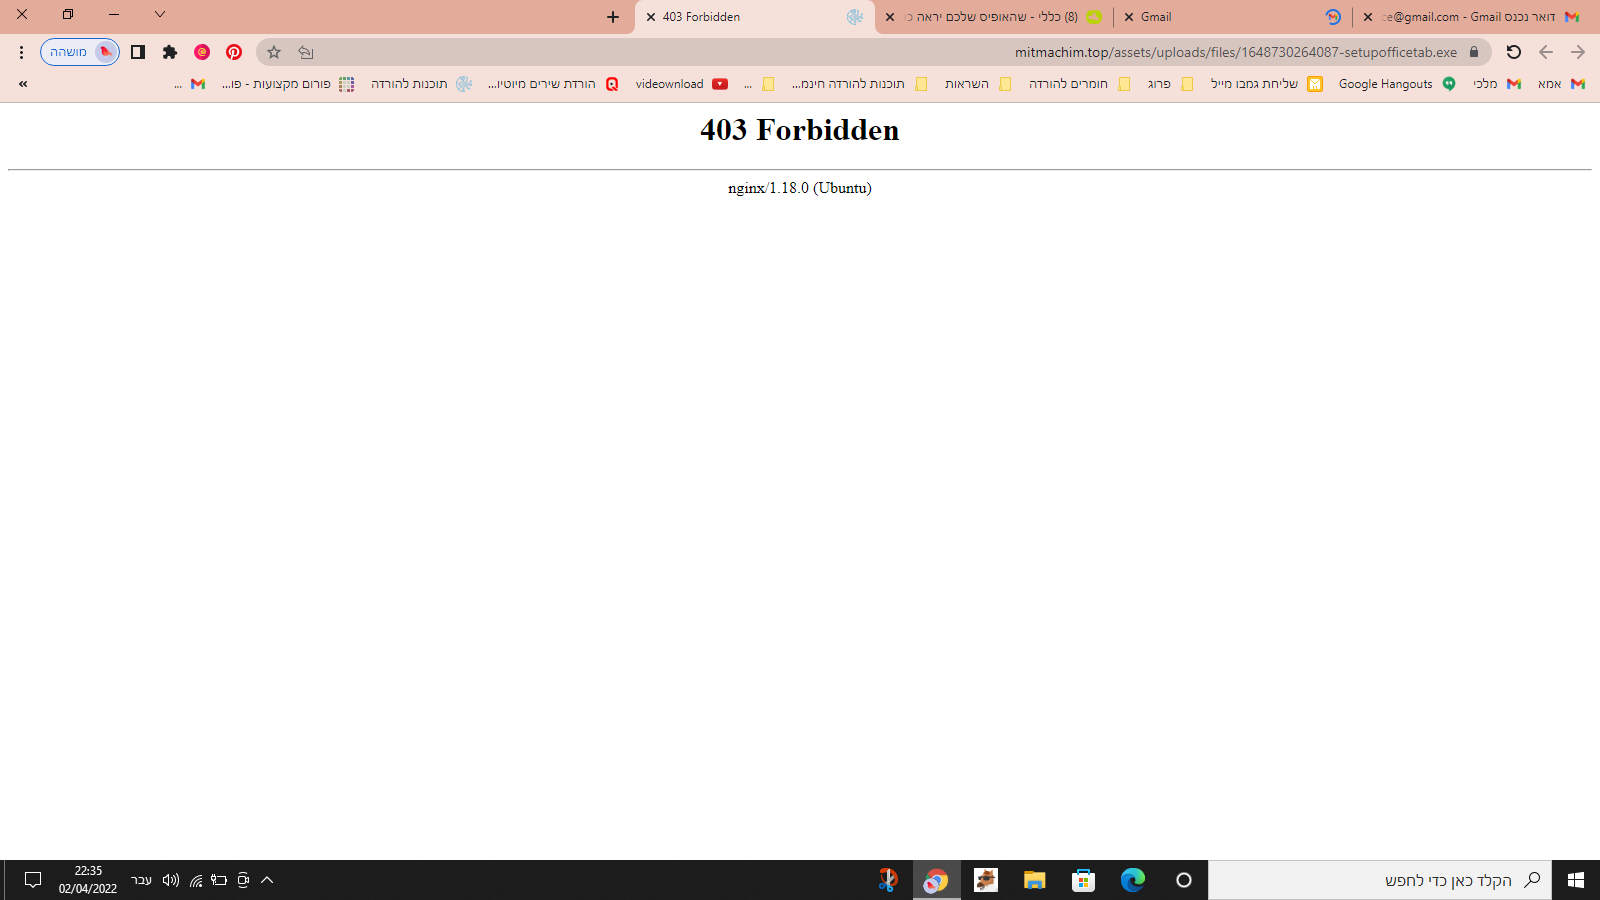Image resolution: width=1600 pixels, height=900 pixels.
Task: Expand hidden system tray icons
Action: [267, 880]
